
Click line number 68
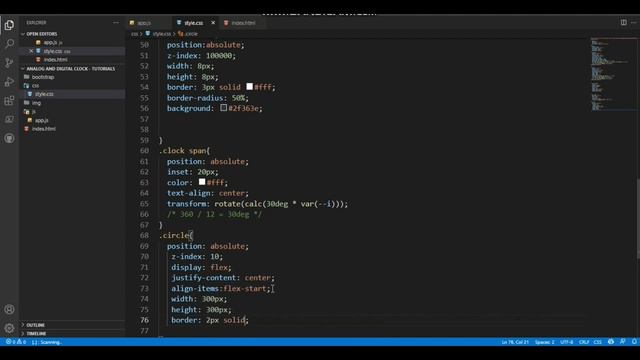tap(144, 236)
